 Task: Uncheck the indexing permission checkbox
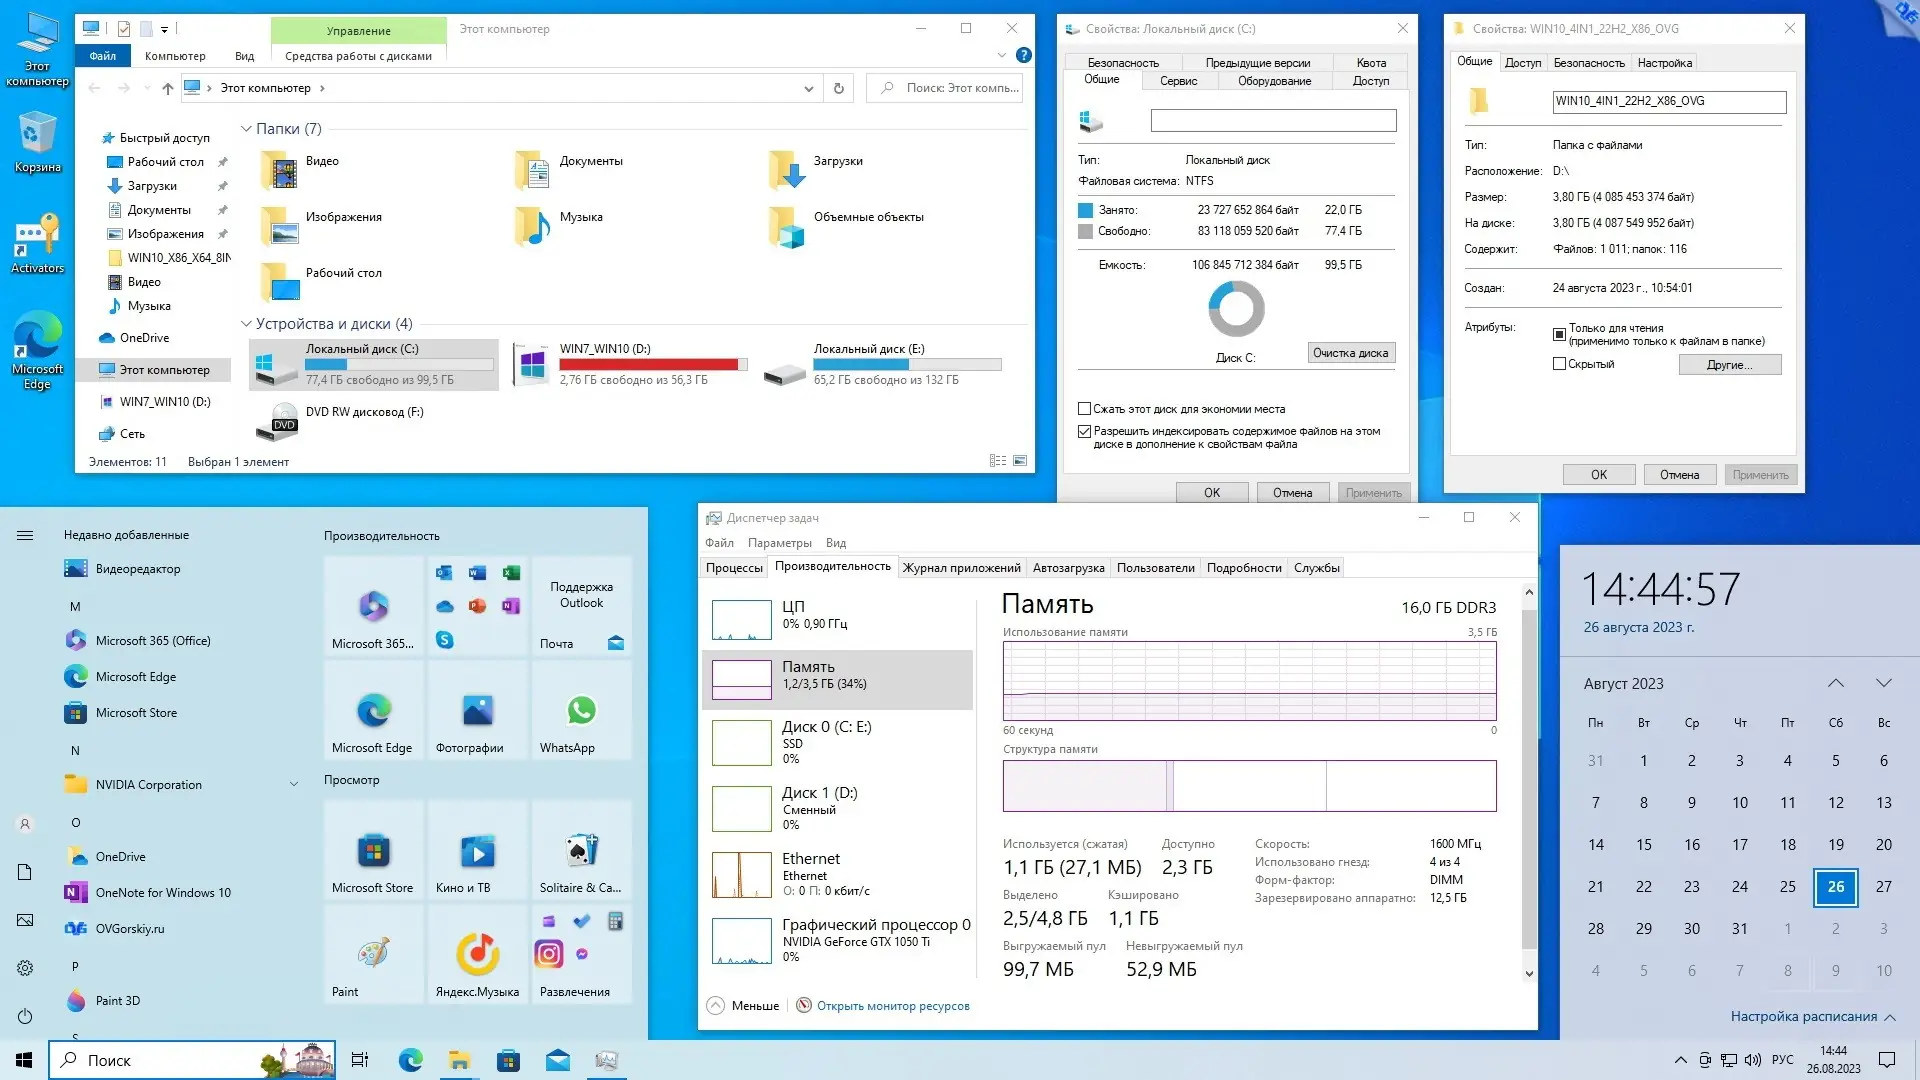tap(1084, 431)
